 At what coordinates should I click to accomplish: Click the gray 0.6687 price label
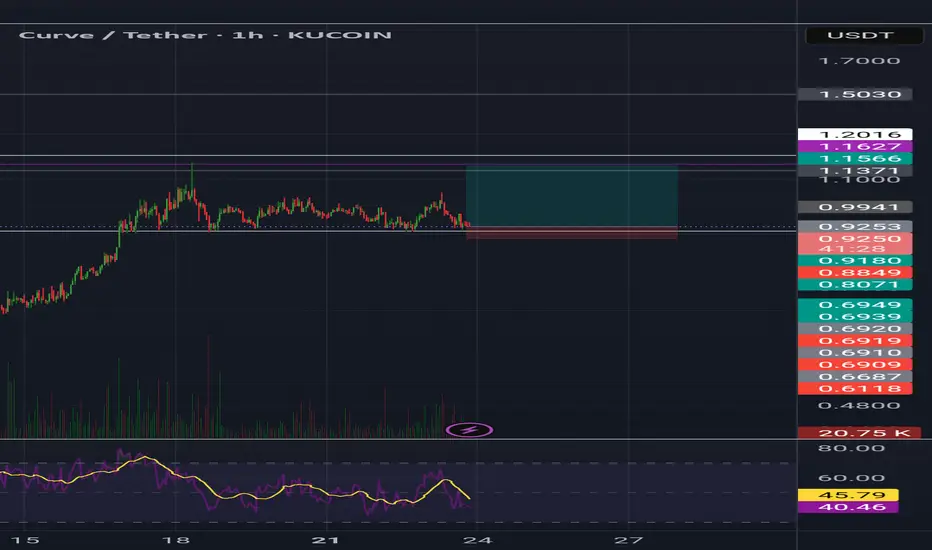(x=855, y=376)
